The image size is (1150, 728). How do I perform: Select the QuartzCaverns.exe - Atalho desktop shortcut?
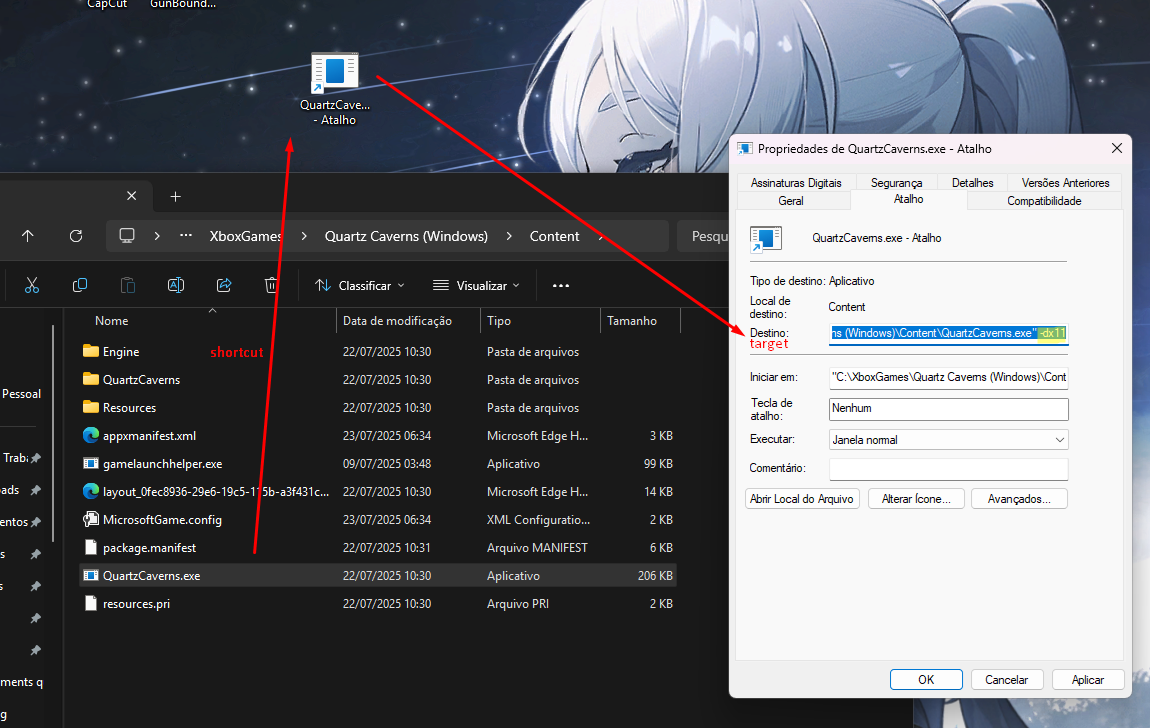tap(335, 89)
